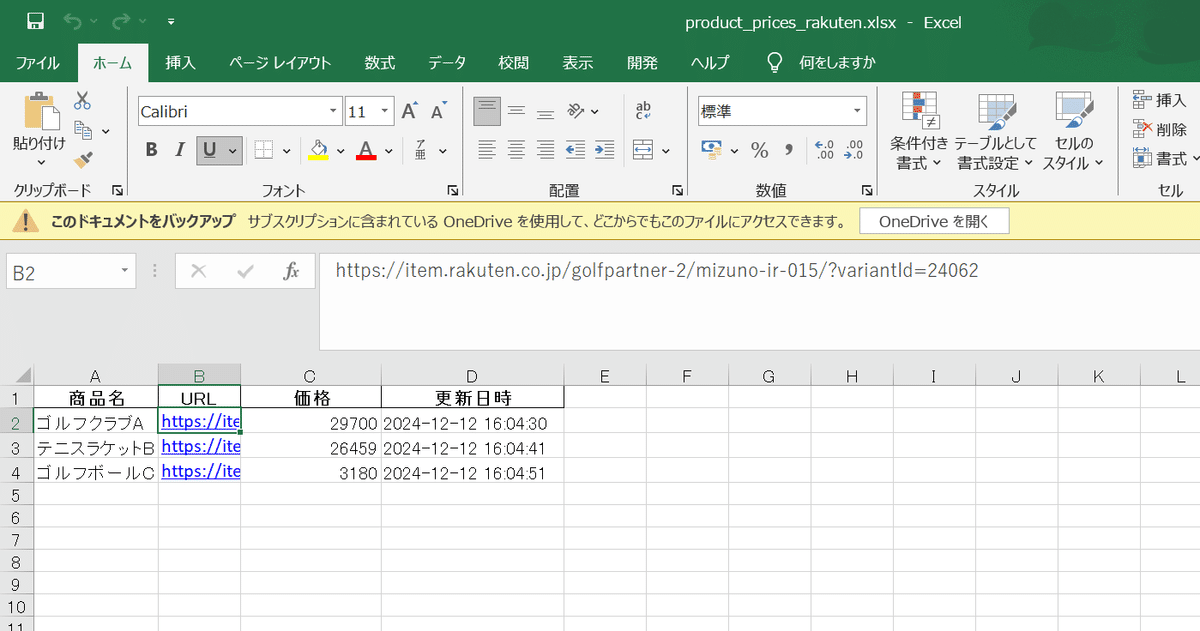Select cell C2 containing 29700
This screenshot has height=631, width=1200.
pyautogui.click(x=311, y=423)
